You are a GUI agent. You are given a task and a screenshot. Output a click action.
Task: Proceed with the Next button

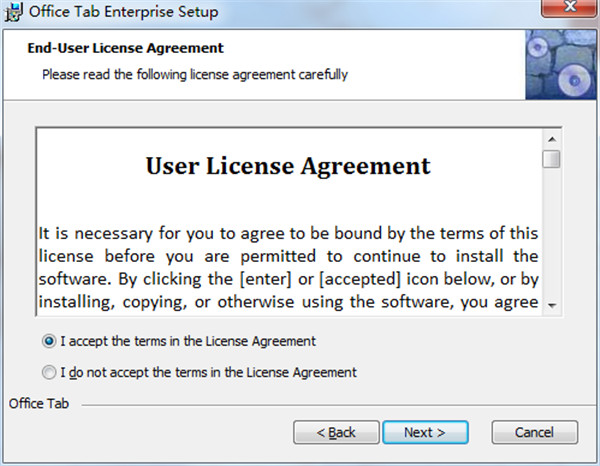(424, 432)
